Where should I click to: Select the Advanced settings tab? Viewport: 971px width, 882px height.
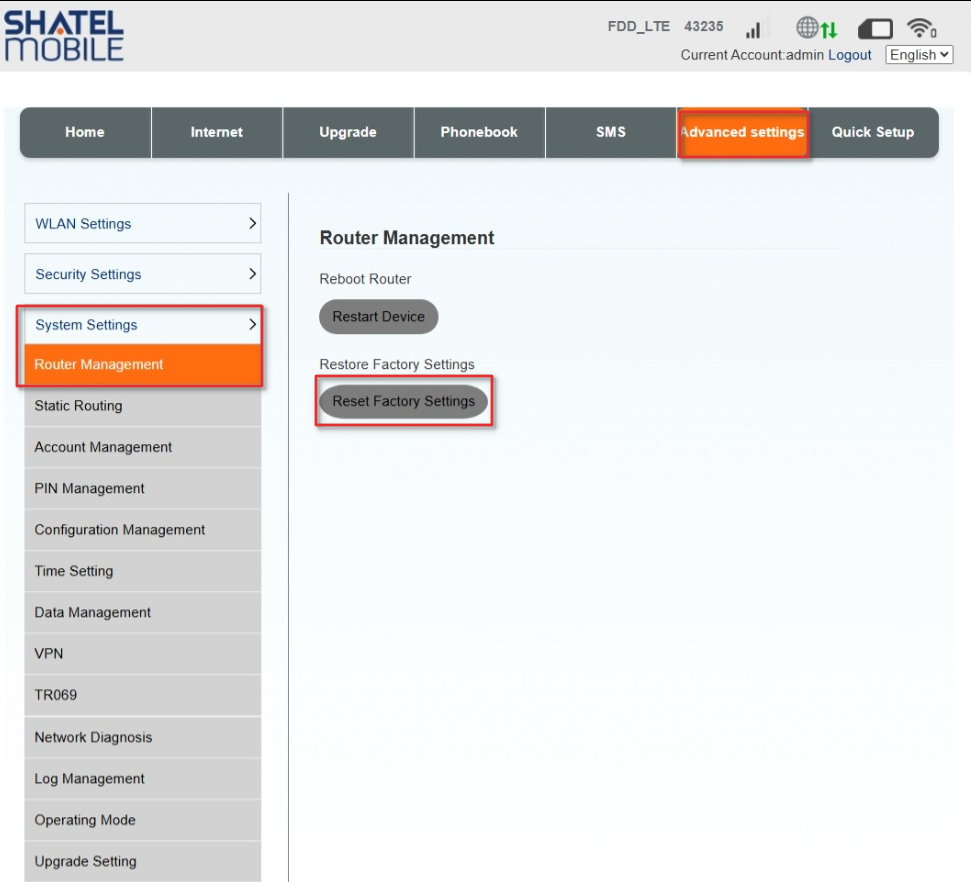pyautogui.click(x=742, y=133)
